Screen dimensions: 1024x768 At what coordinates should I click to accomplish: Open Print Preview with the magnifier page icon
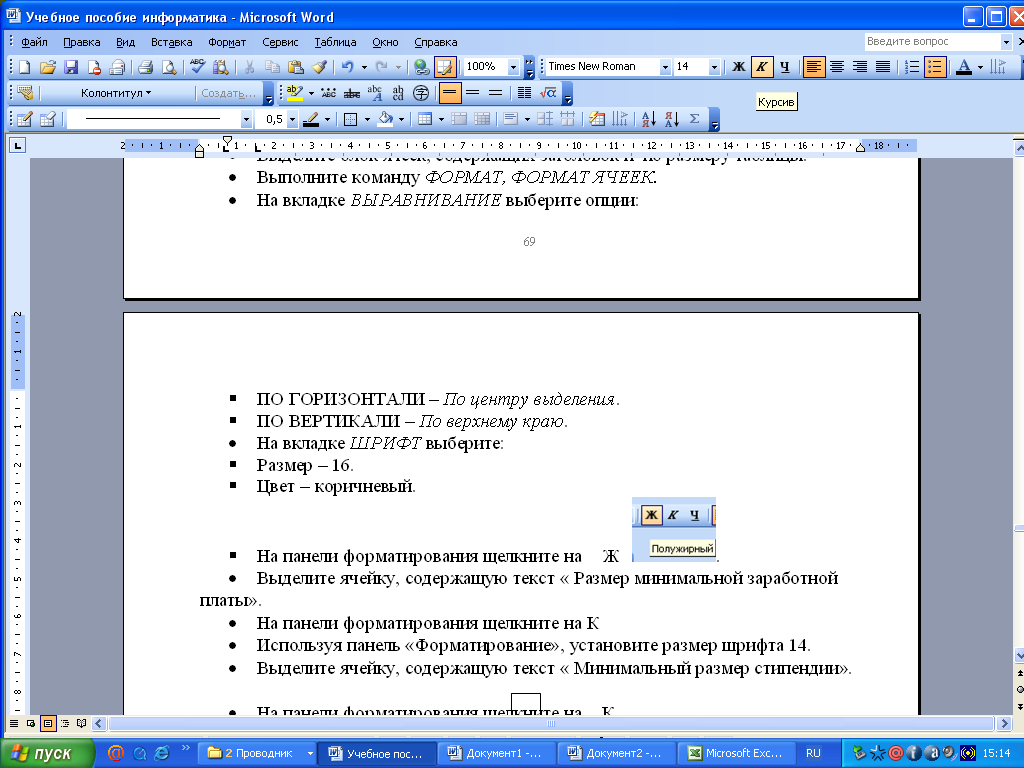pyautogui.click(x=168, y=67)
